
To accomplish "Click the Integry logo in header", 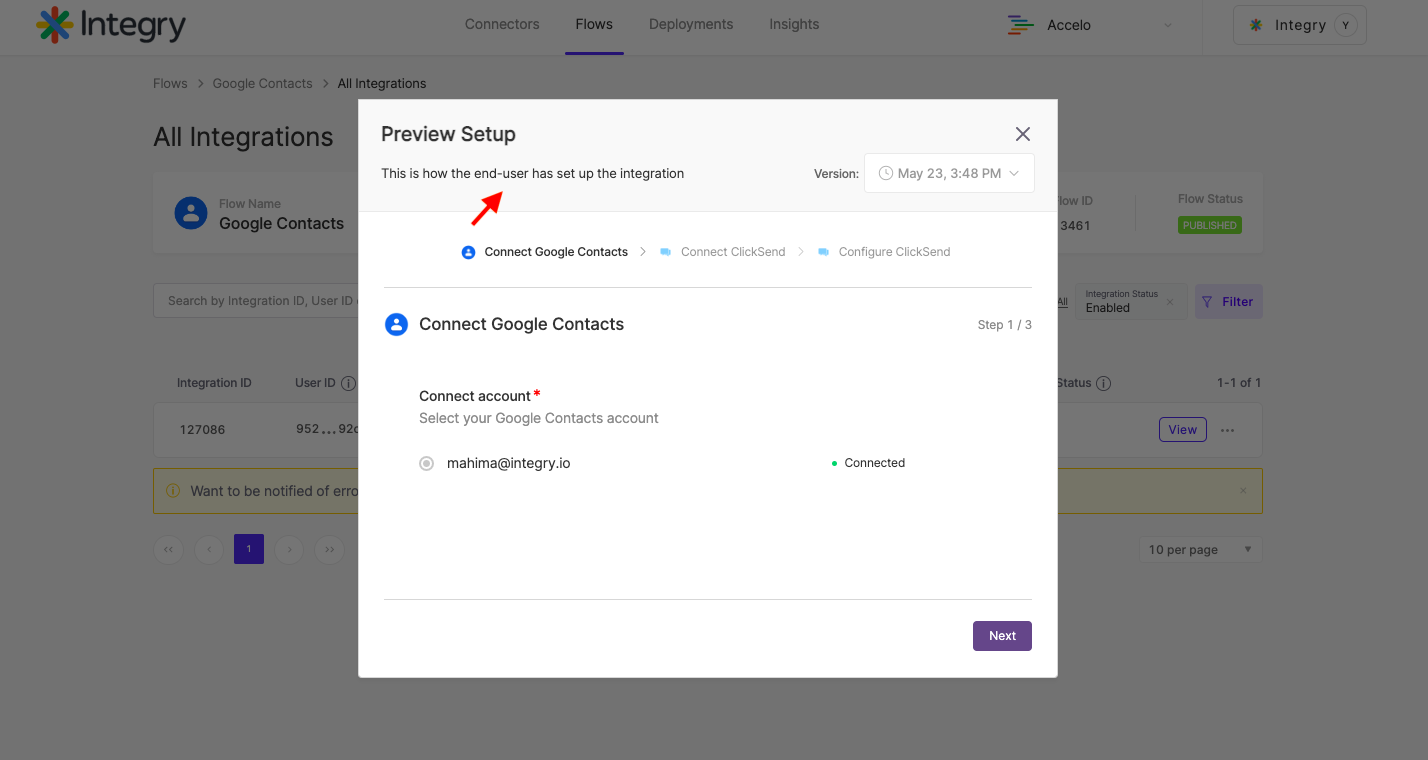I will pos(110,25).
